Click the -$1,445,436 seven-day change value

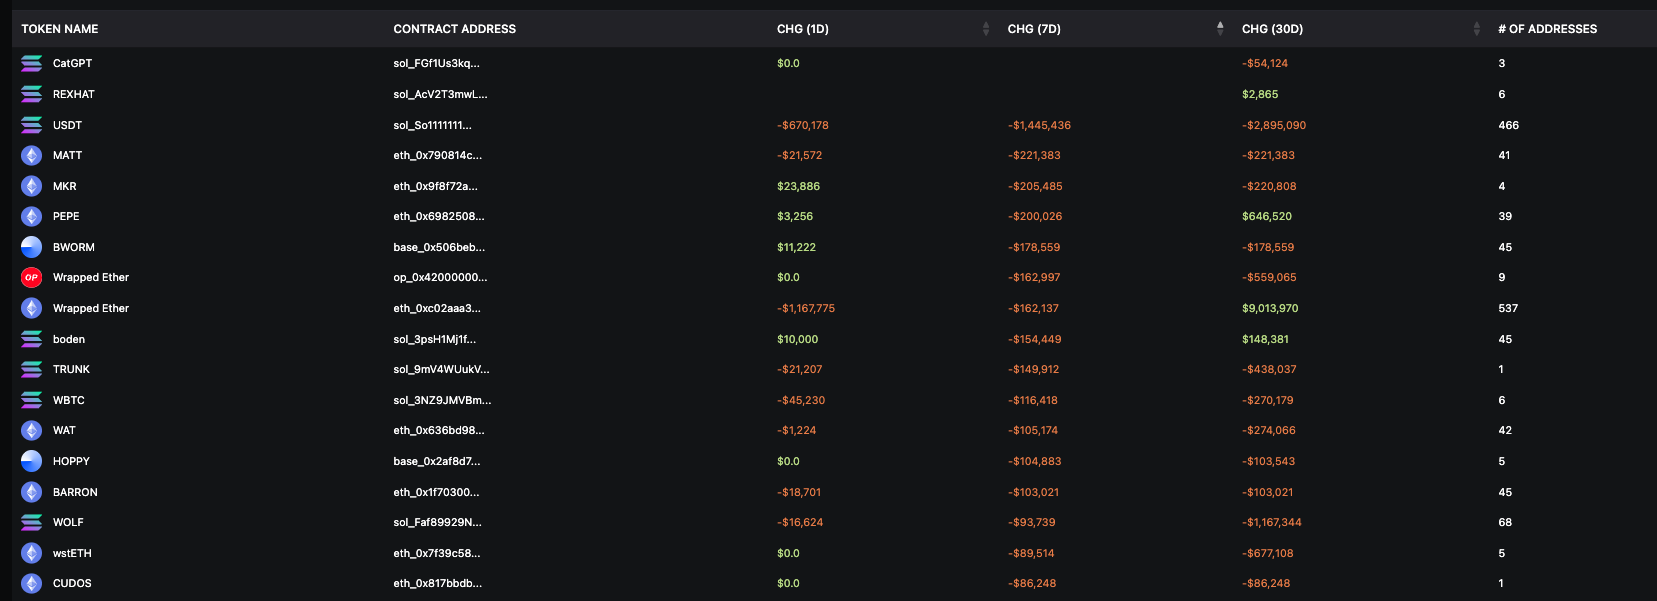point(1039,125)
